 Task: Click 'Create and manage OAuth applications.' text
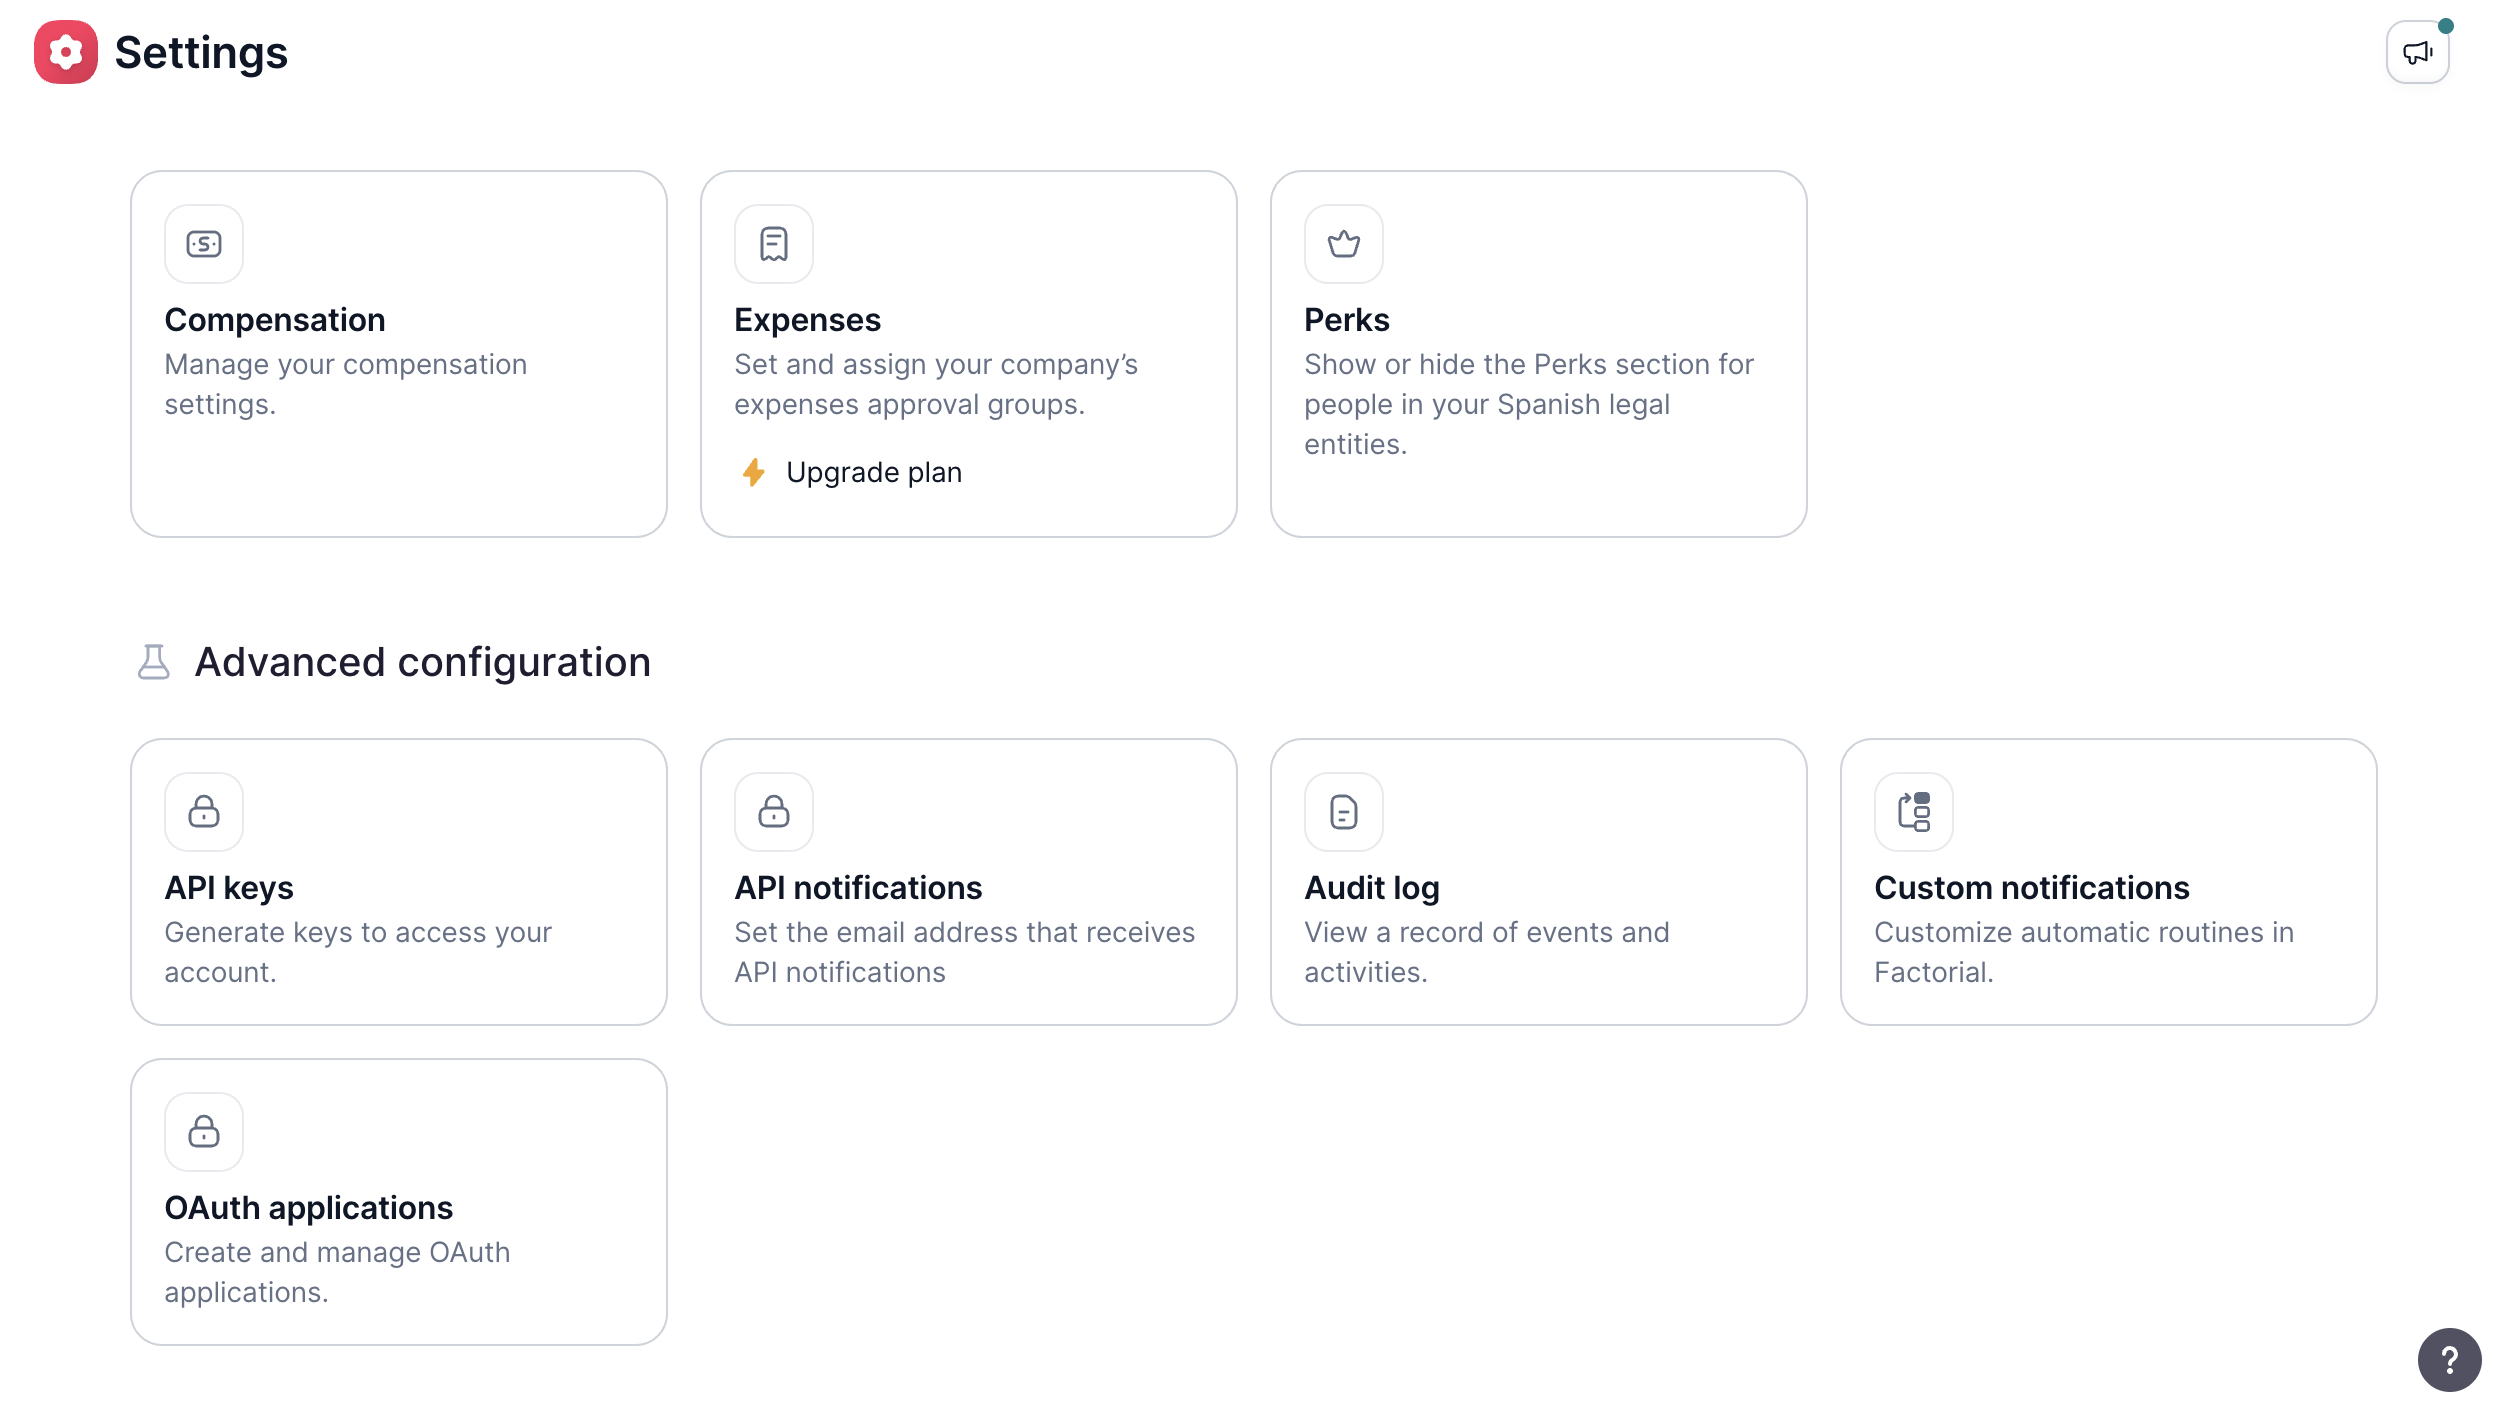337,1272
